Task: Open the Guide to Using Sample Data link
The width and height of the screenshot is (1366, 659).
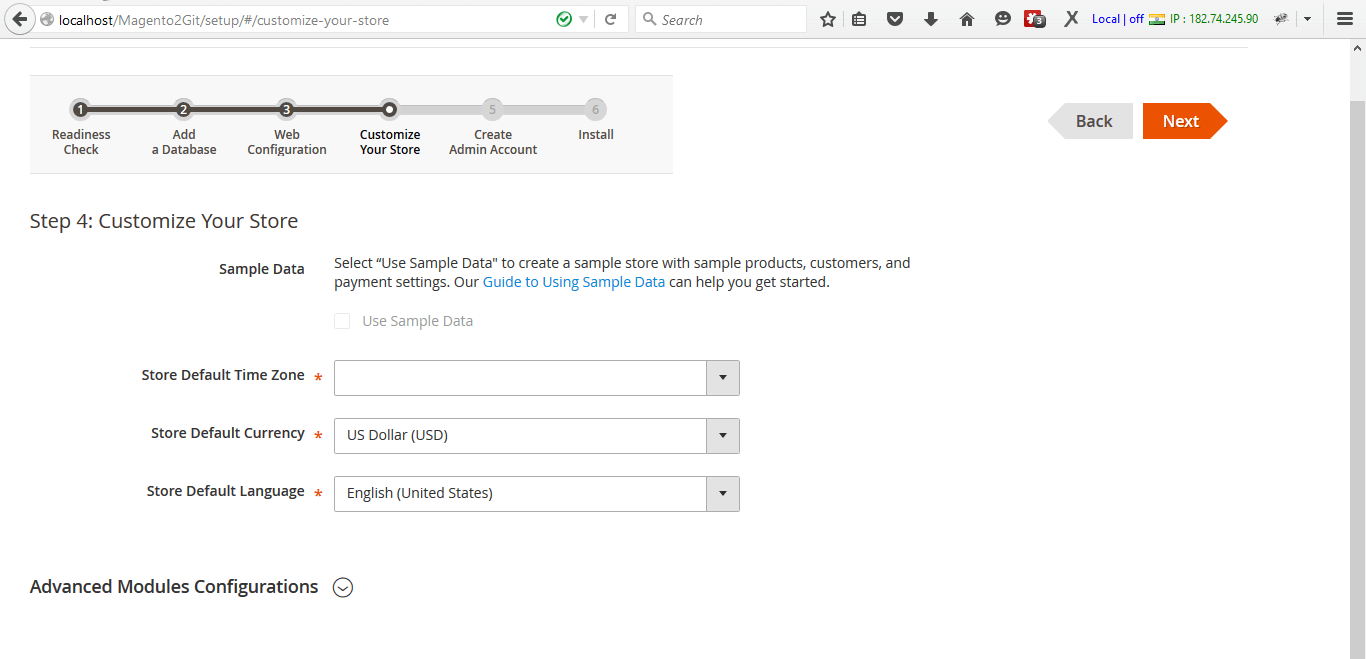Action: coord(573,282)
